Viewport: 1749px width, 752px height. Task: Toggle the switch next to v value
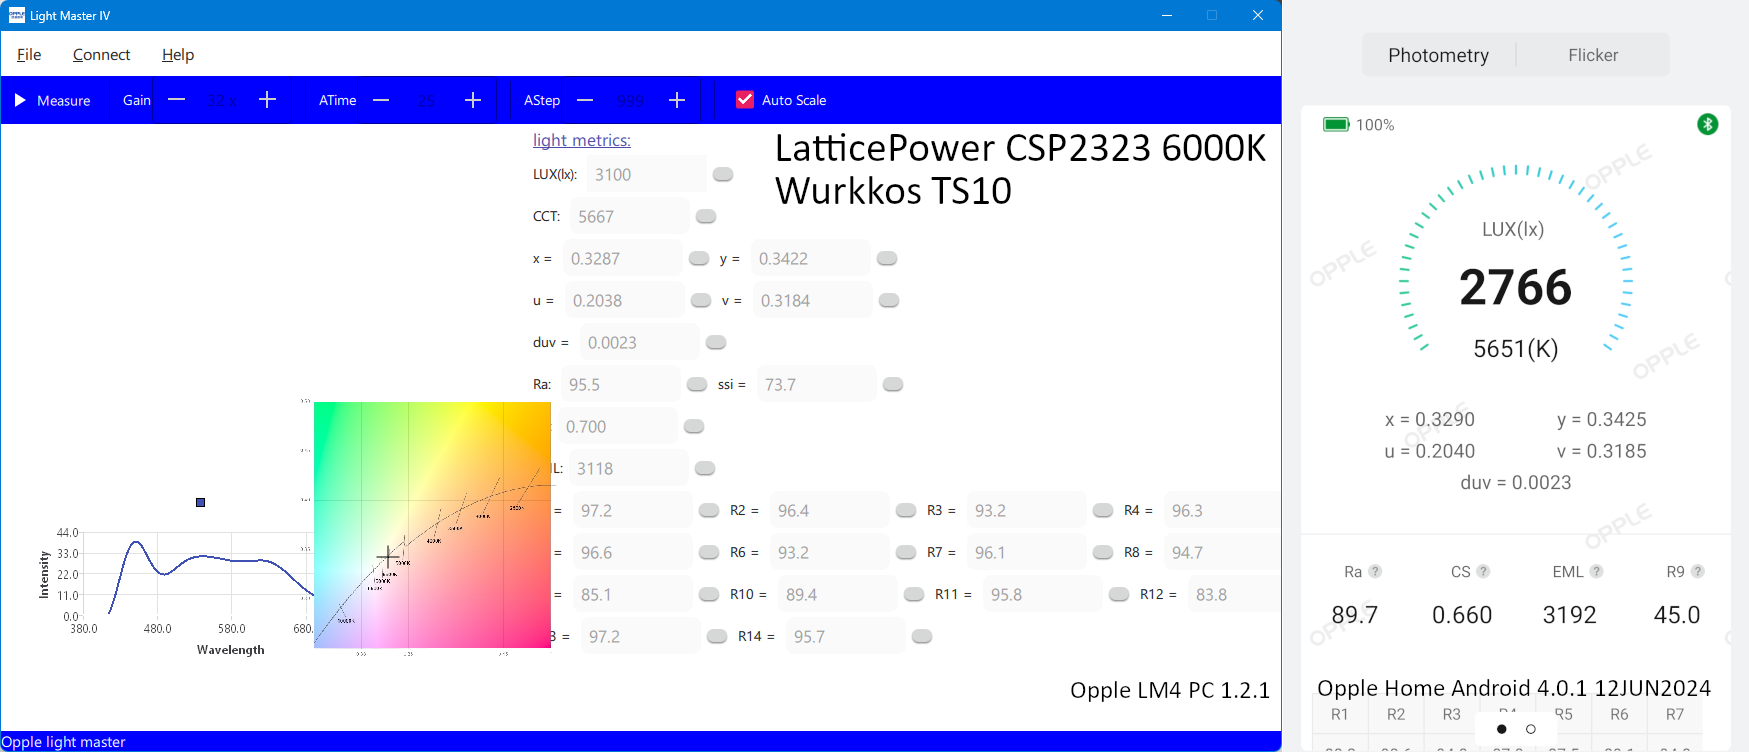click(x=889, y=300)
